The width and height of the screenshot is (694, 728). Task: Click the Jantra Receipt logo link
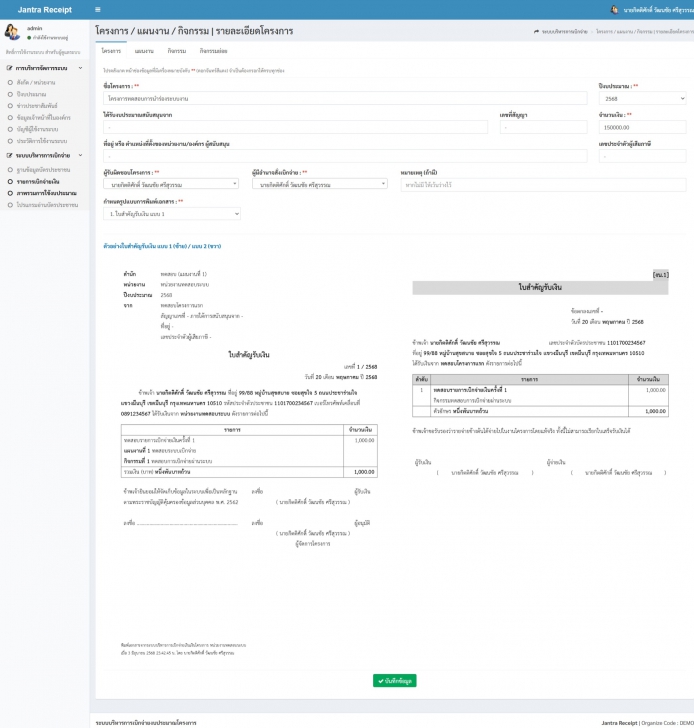point(45,10)
